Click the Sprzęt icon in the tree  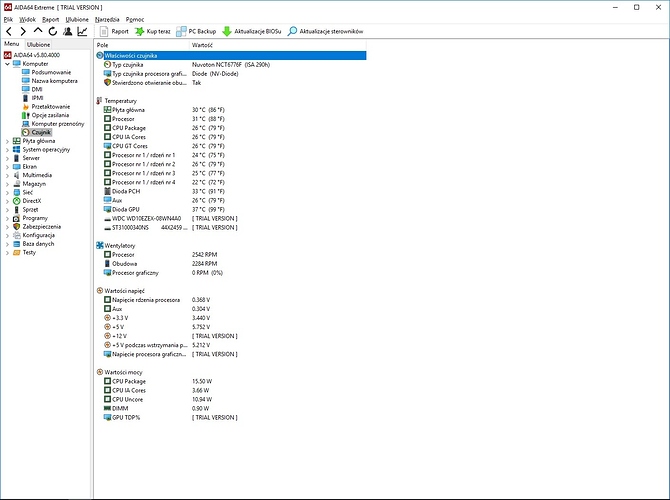pyautogui.click(x=17, y=209)
